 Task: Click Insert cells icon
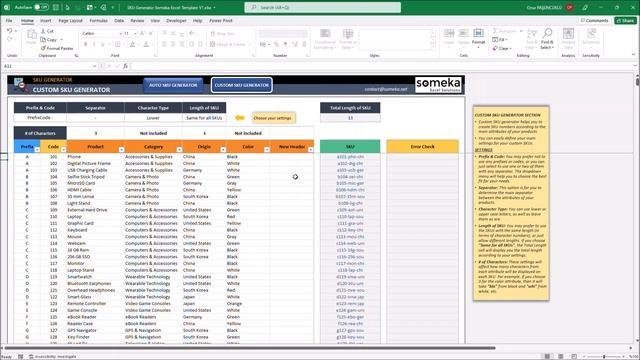coord(449,33)
